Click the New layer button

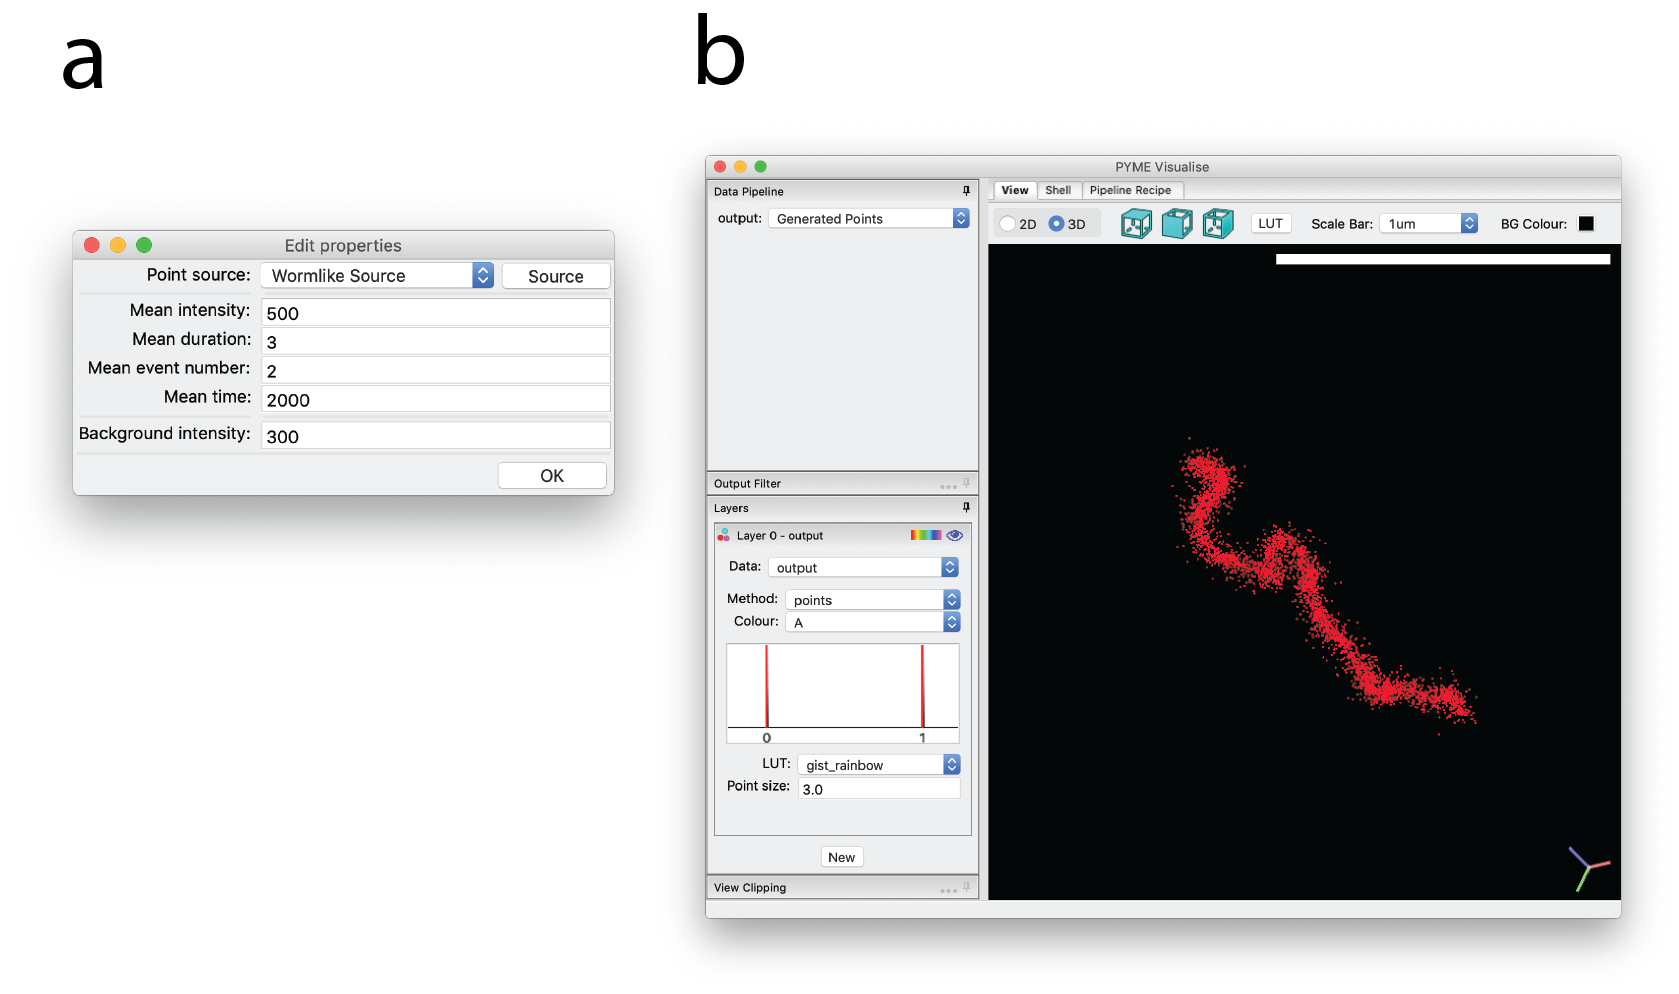point(841,857)
